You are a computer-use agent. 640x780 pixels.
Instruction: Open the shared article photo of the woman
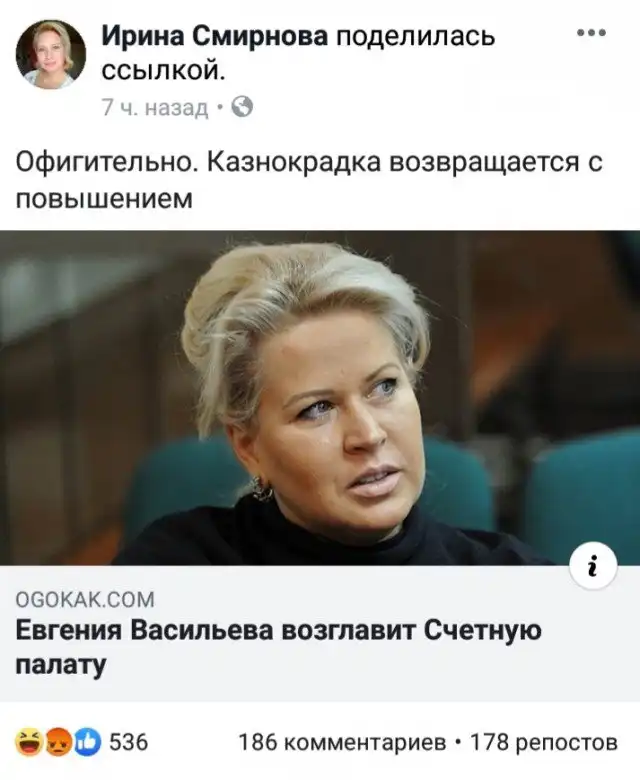coord(320,397)
